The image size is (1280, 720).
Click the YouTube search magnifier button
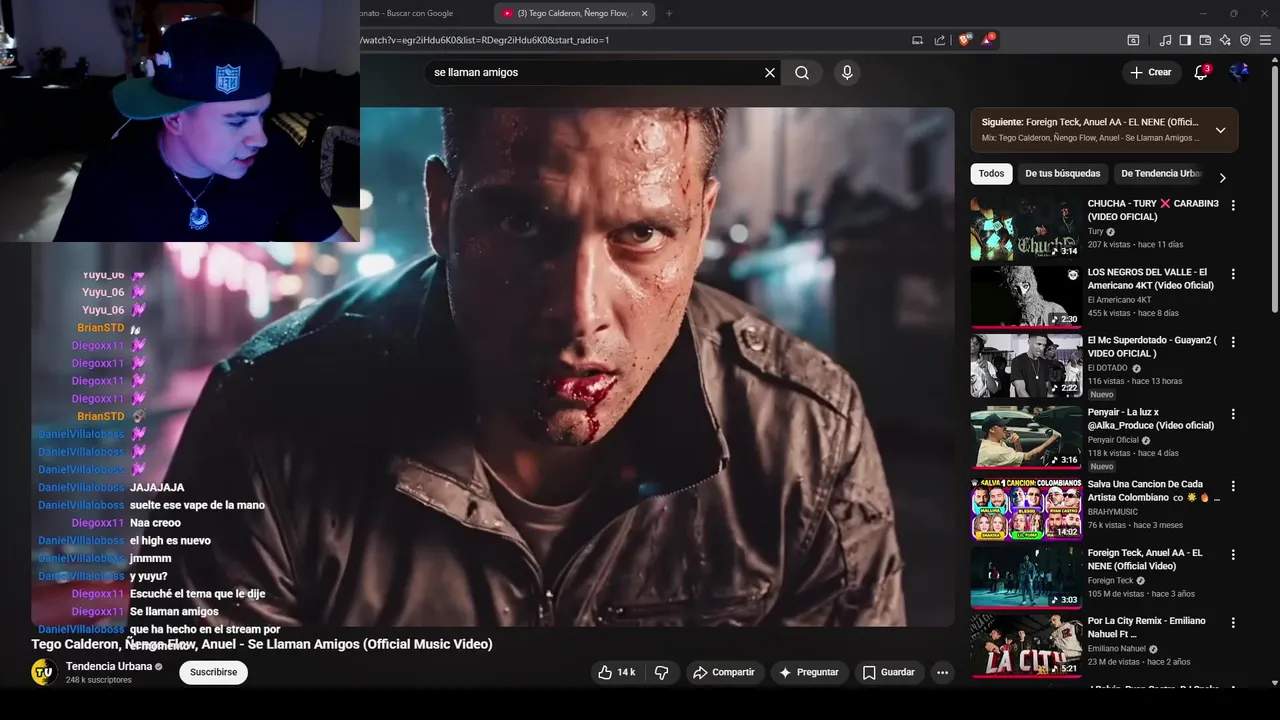(x=802, y=72)
